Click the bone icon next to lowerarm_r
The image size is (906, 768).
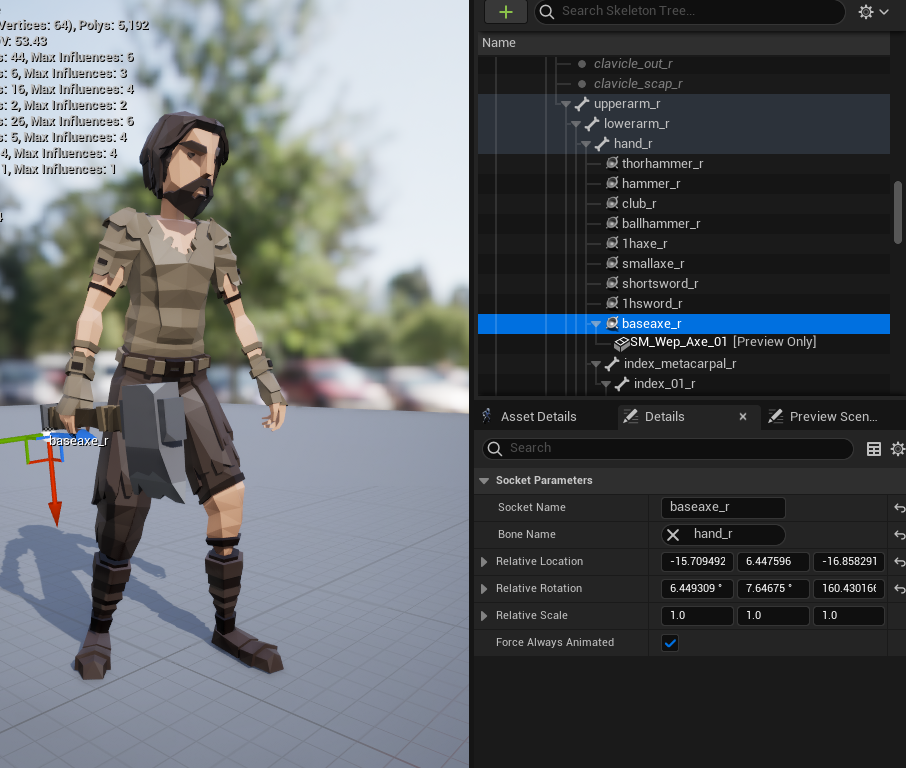coord(592,124)
